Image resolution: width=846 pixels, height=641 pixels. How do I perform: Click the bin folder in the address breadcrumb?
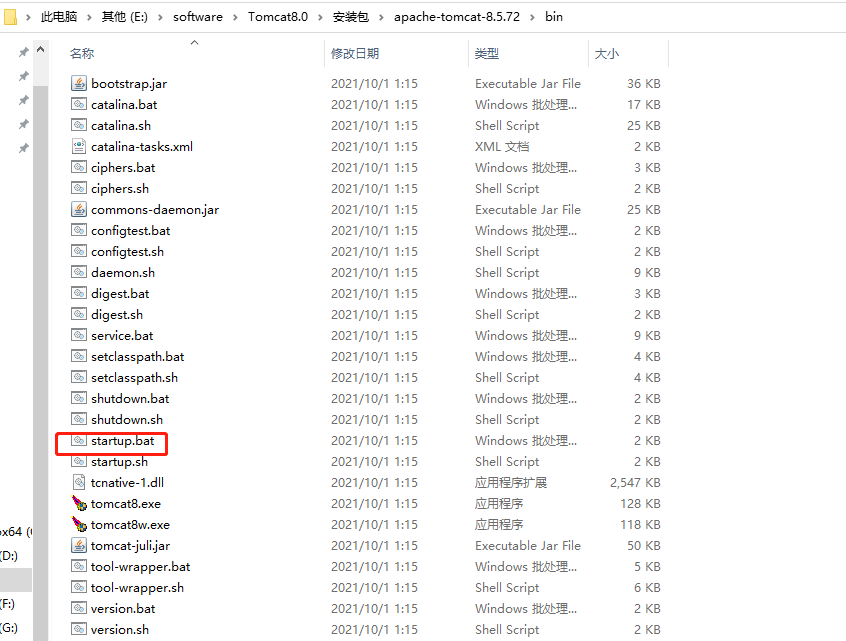(554, 17)
